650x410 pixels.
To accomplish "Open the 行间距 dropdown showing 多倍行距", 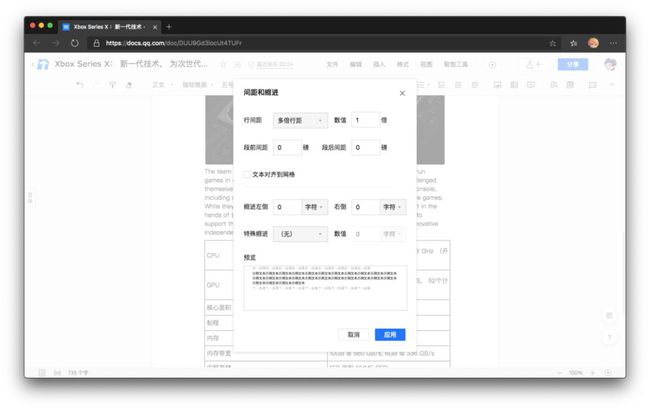I will click(x=300, y=120).
